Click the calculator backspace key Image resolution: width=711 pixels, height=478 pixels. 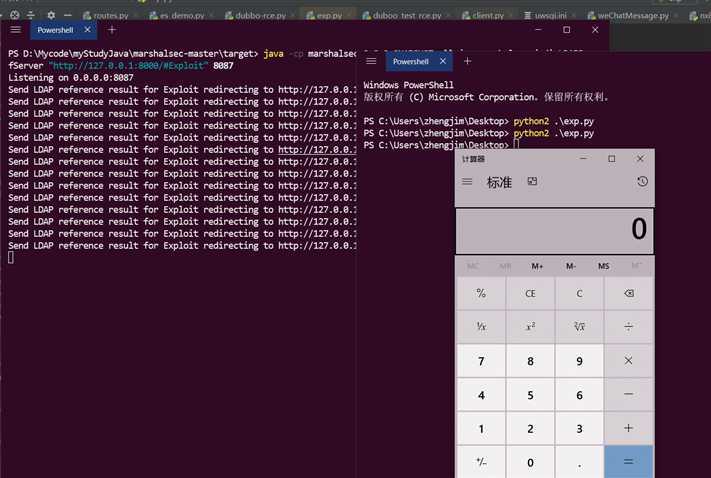[x=628, y=293]
